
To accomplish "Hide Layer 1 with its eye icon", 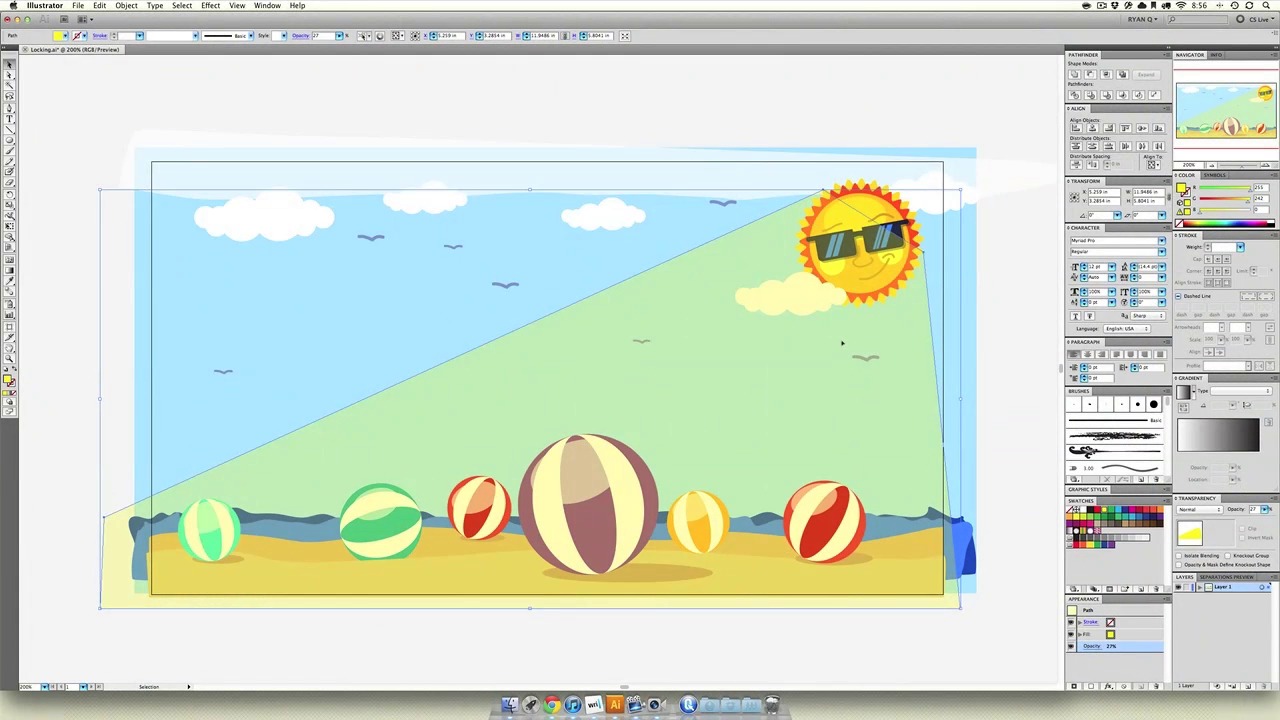I will tap(1178, 587).
